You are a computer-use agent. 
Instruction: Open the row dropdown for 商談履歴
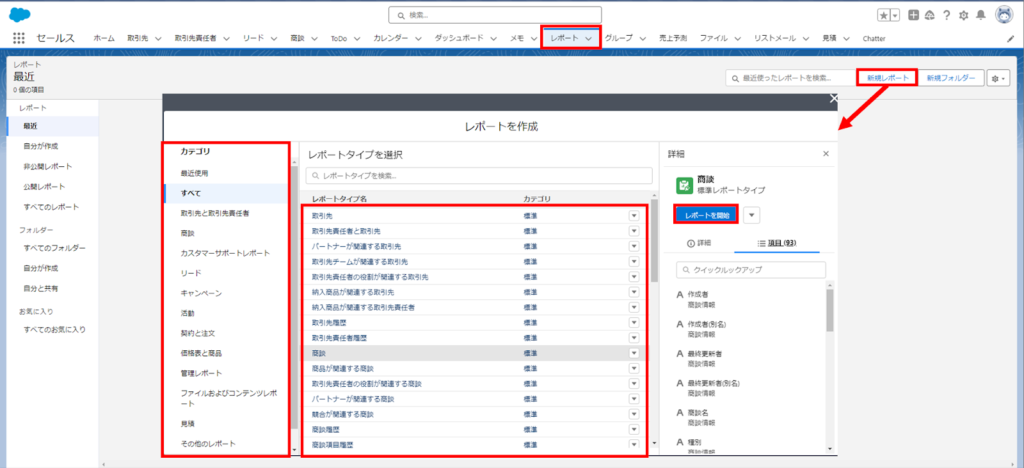[x=633, y=429]
